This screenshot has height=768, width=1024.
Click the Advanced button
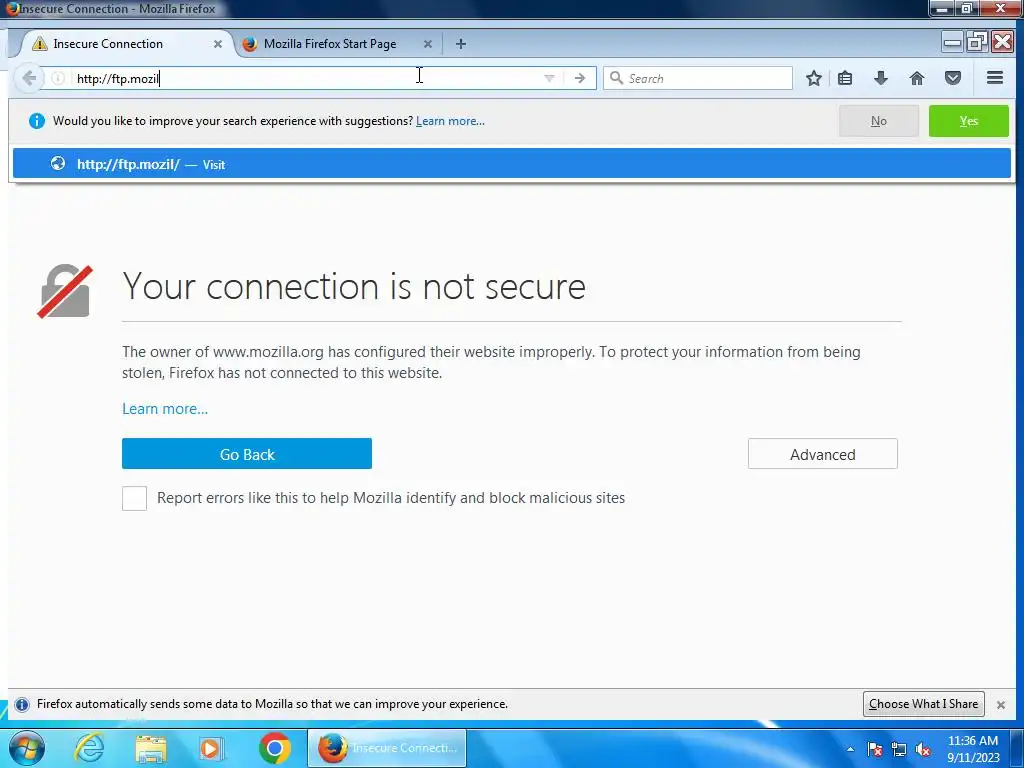tap(823, 454)
